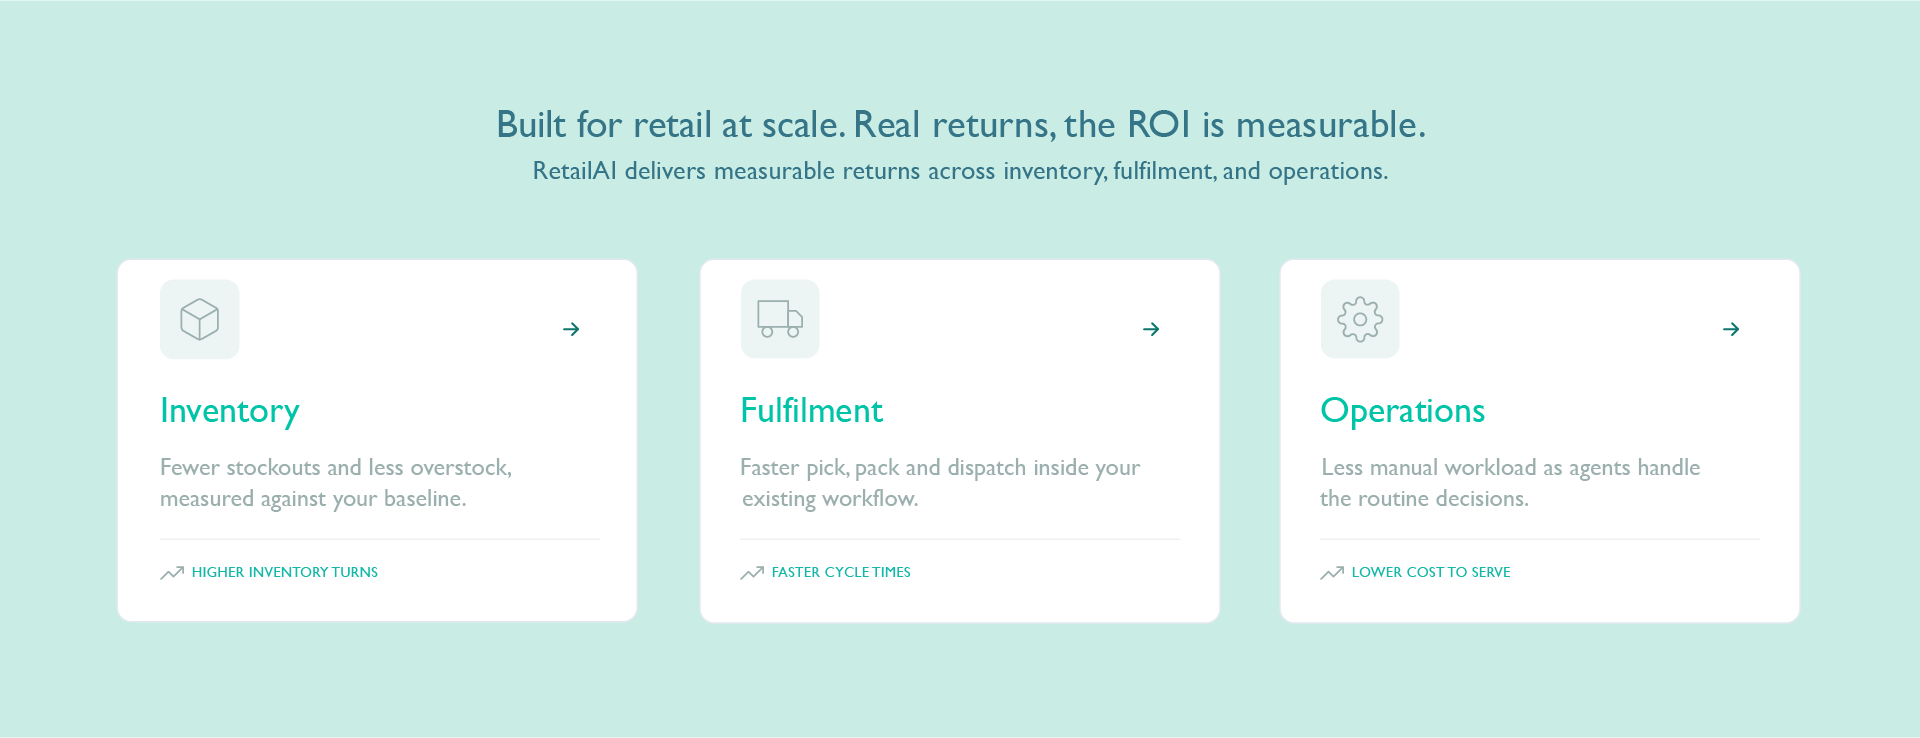This screenshot has width=1920, height=738.
Task: Select the Fulfilment heading
Action: (x=811, y=410)
